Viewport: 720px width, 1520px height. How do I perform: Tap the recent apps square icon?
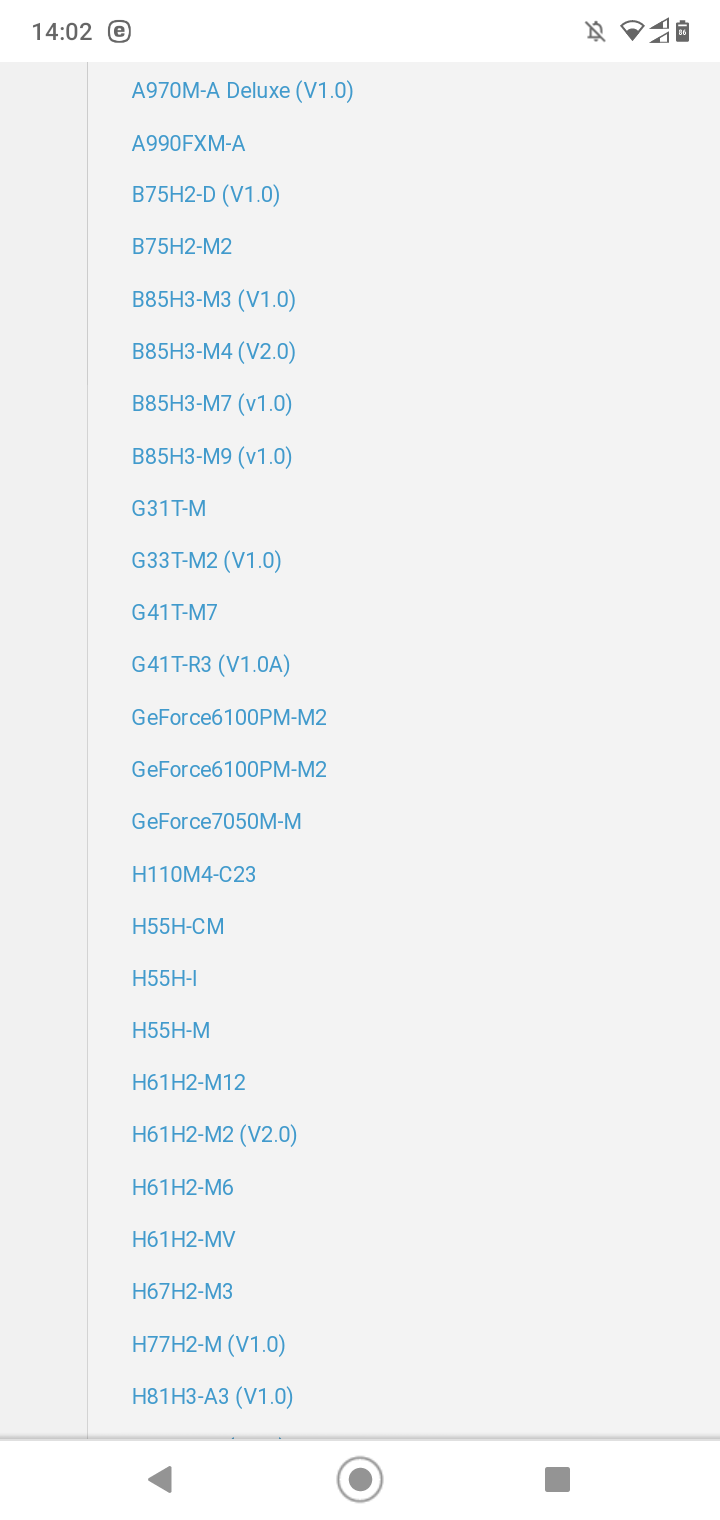[x=557, y=1479]
